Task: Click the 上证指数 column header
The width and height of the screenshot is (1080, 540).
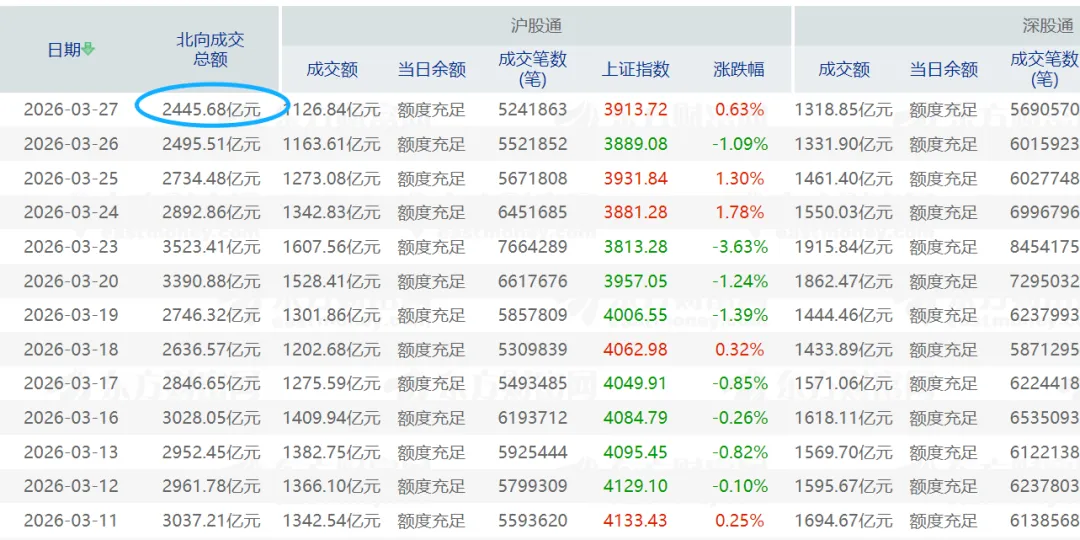Action: click(636, 69)
